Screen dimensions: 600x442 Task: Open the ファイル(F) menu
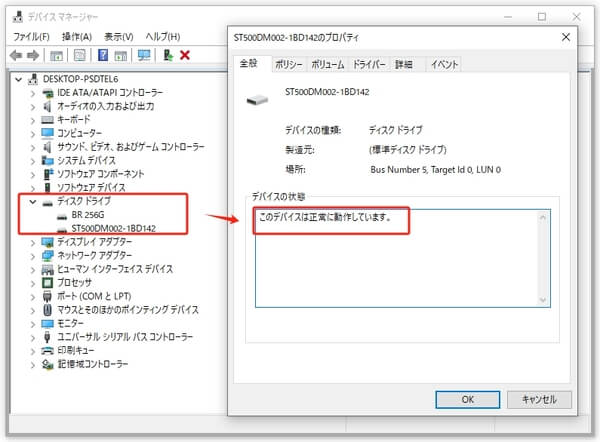(x=31, y=36)
